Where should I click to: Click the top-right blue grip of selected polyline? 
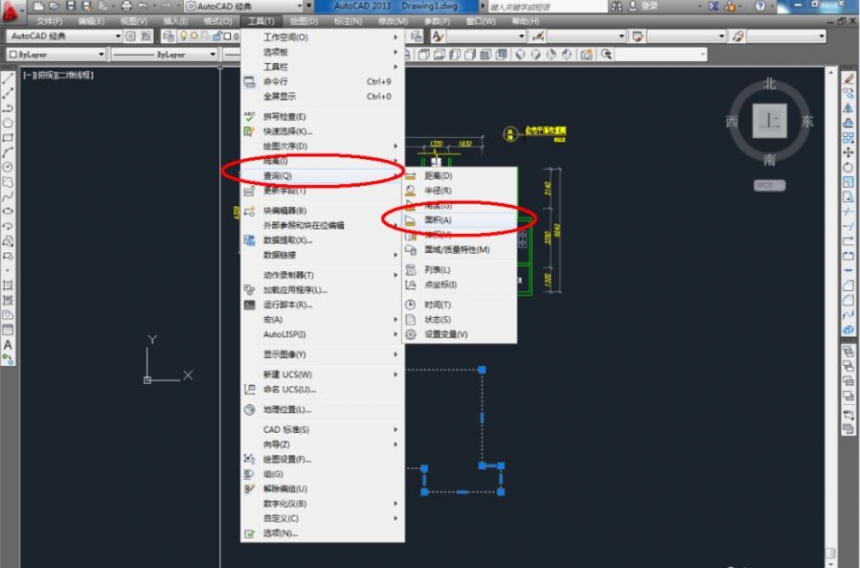click(482, 370)
